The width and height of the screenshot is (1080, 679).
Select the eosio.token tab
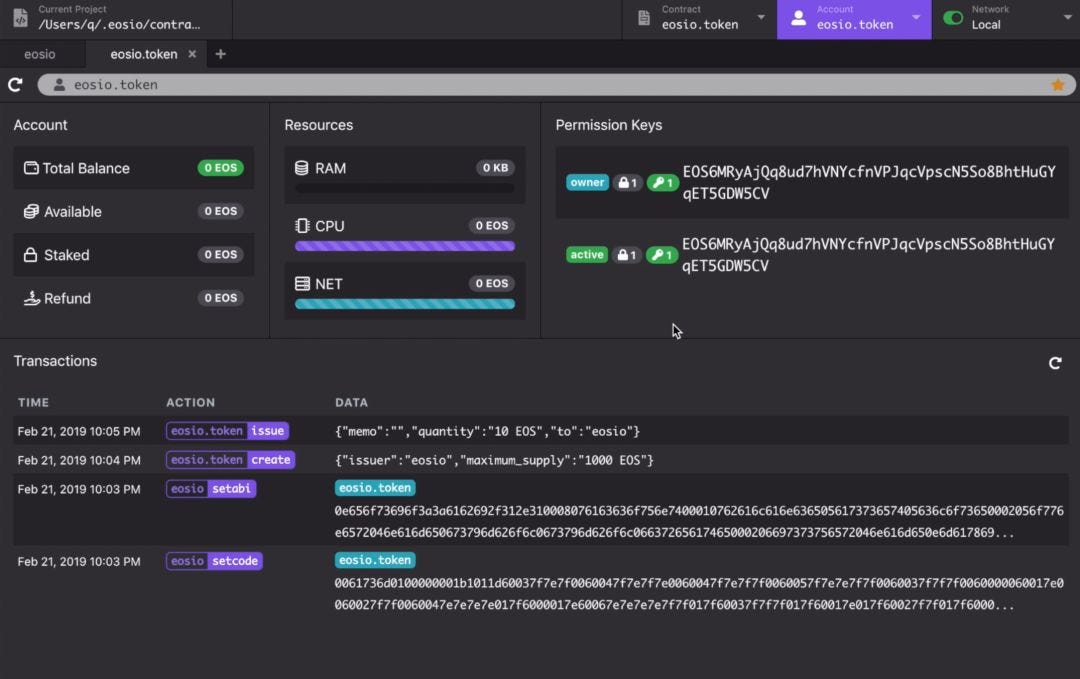(143, 54)
